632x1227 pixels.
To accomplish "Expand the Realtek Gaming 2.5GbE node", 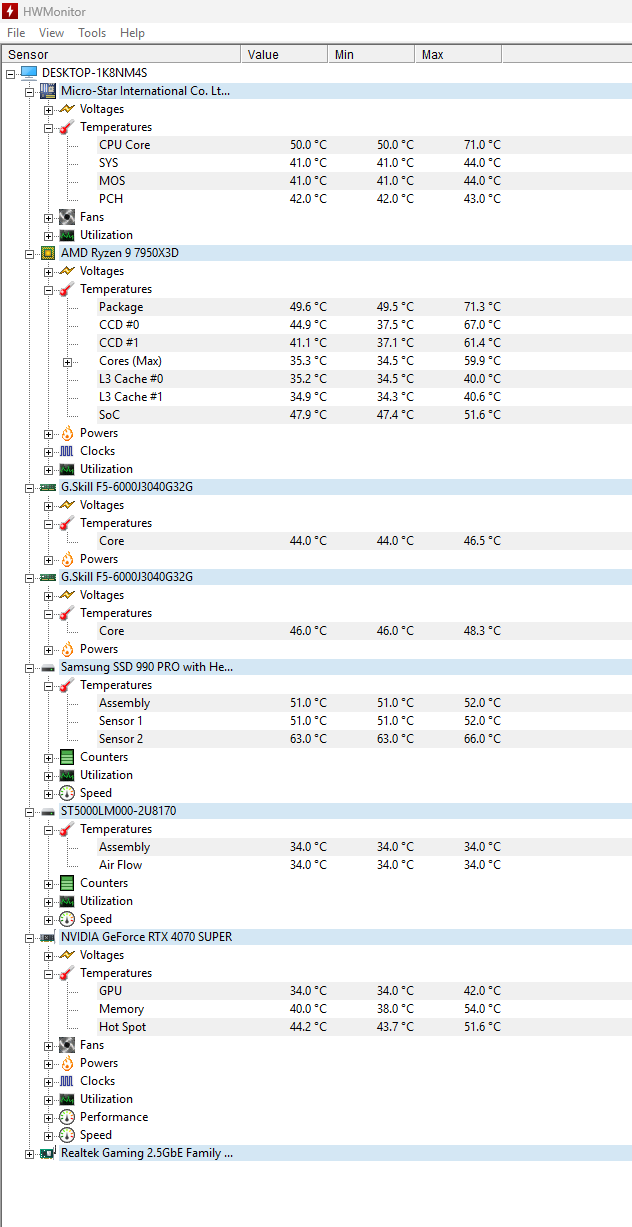I will pyautogui.click(x=29, y=1153).
